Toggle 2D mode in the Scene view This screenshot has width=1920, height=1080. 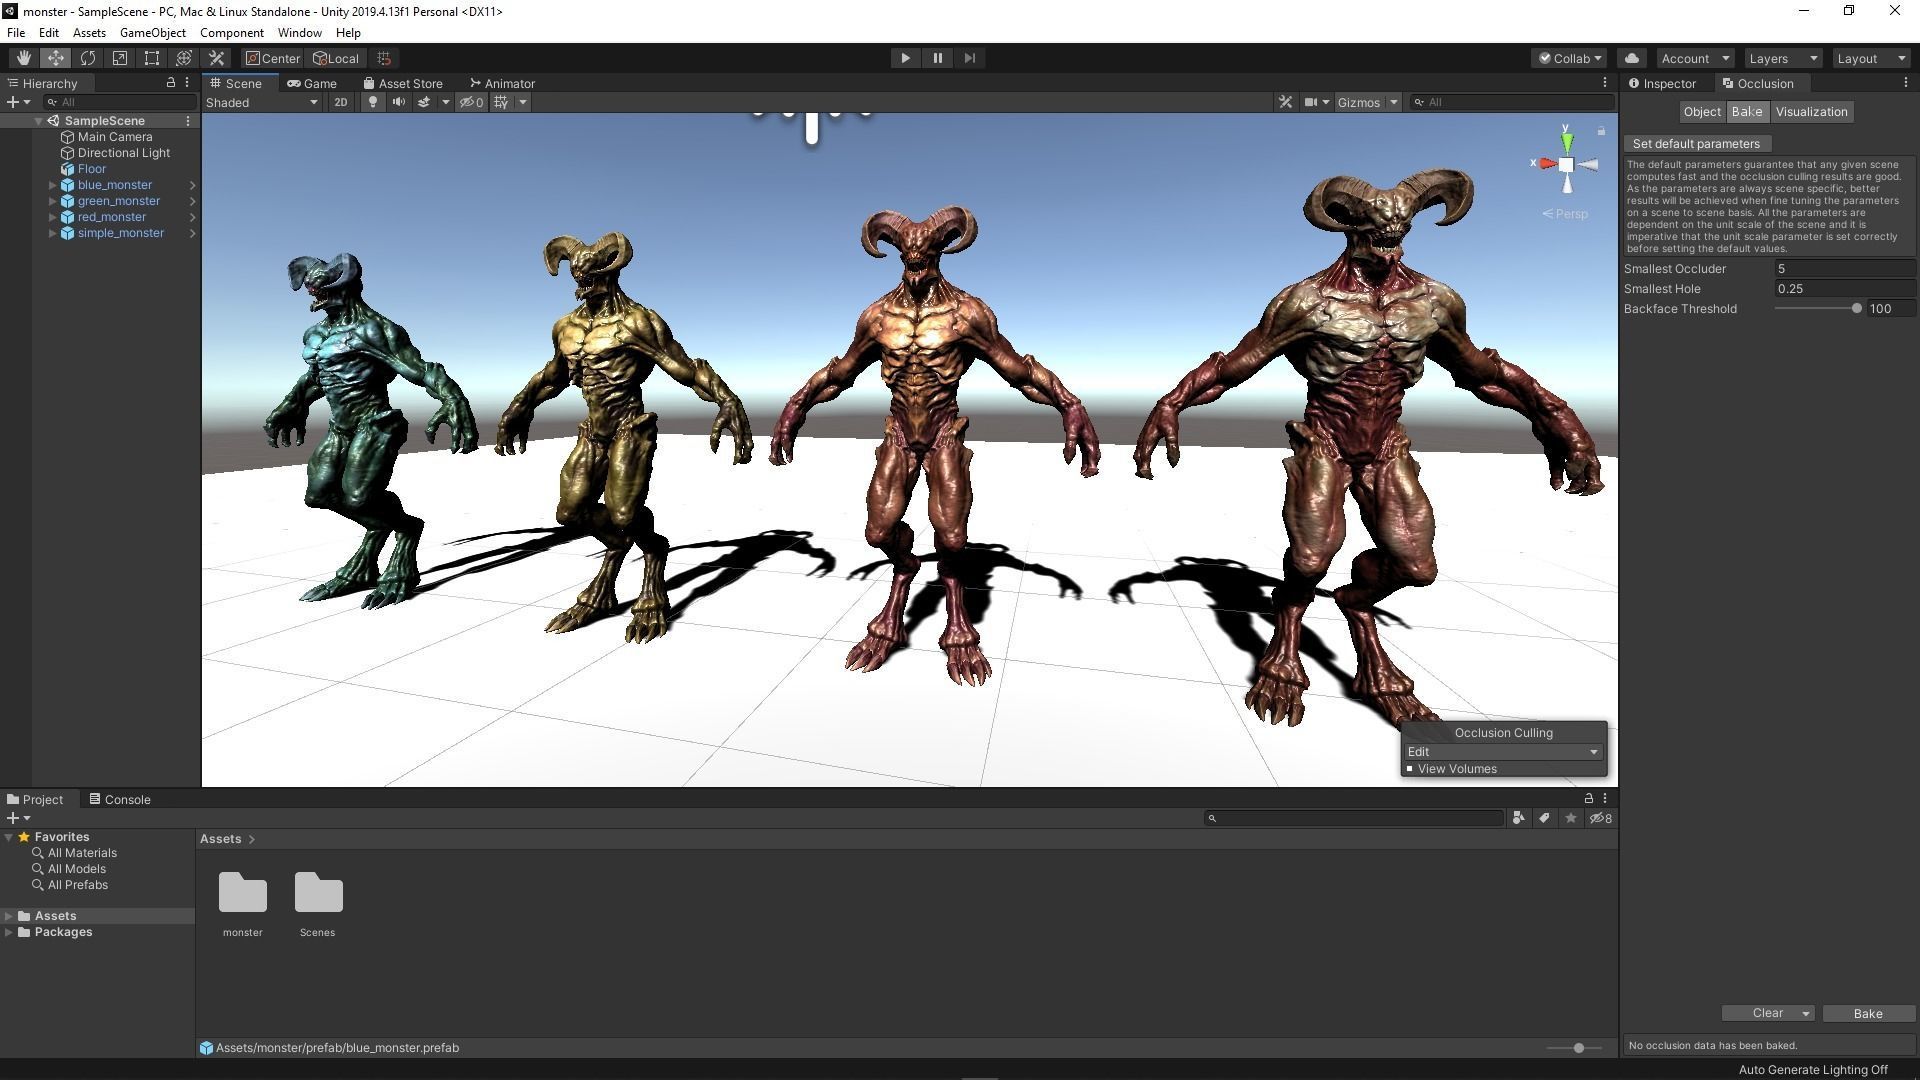coord(341,102)
